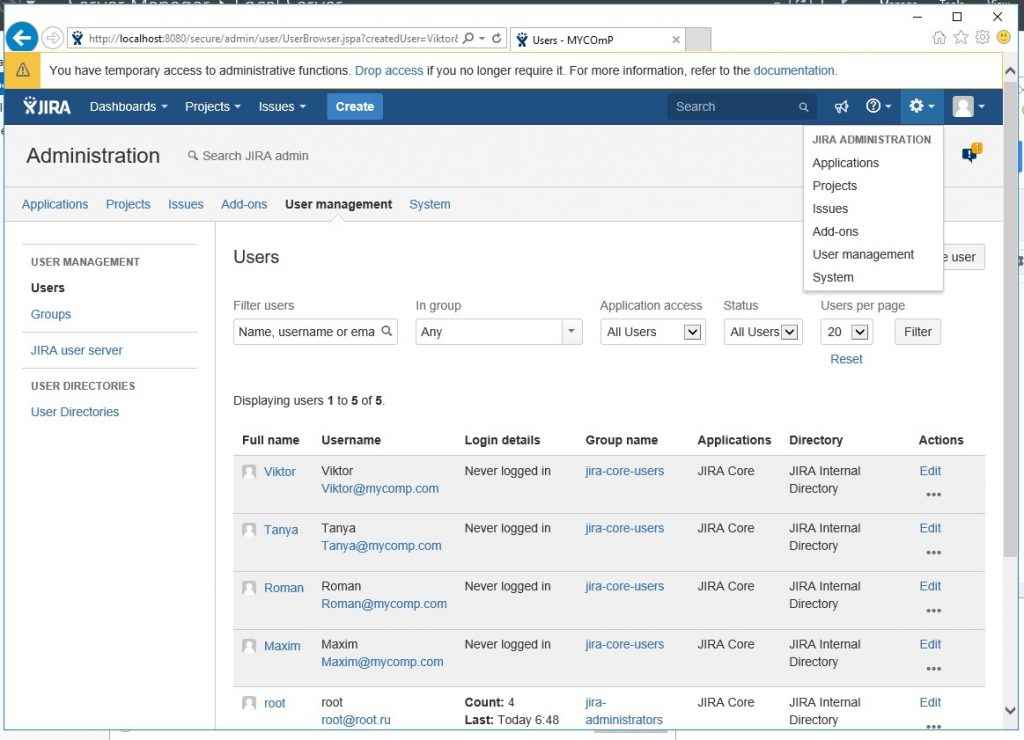Viewport: 1024px width, 740px height.
Task: Open Application access All Users dropdown
Action: pyautogui.click(x=652, y=332)
